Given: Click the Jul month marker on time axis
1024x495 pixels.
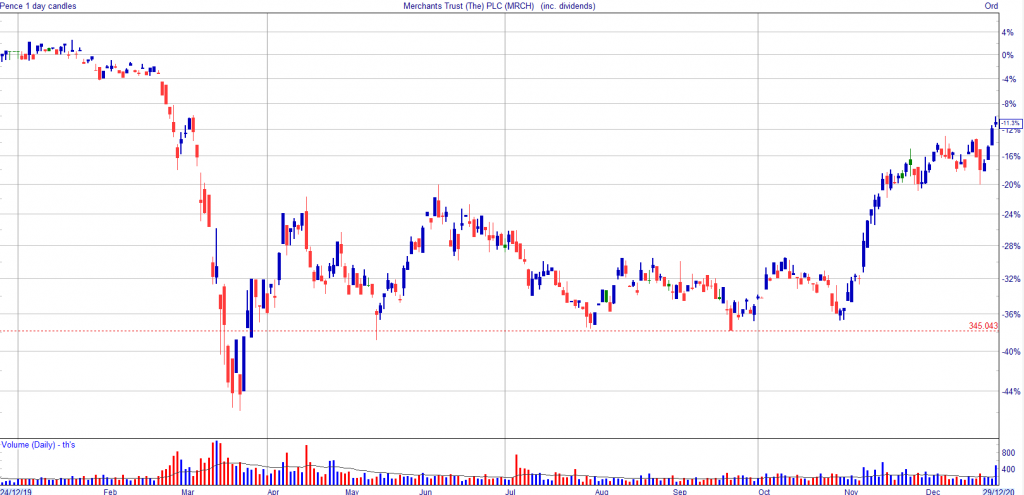Looking at the screenshot, I should coord(510,491).
